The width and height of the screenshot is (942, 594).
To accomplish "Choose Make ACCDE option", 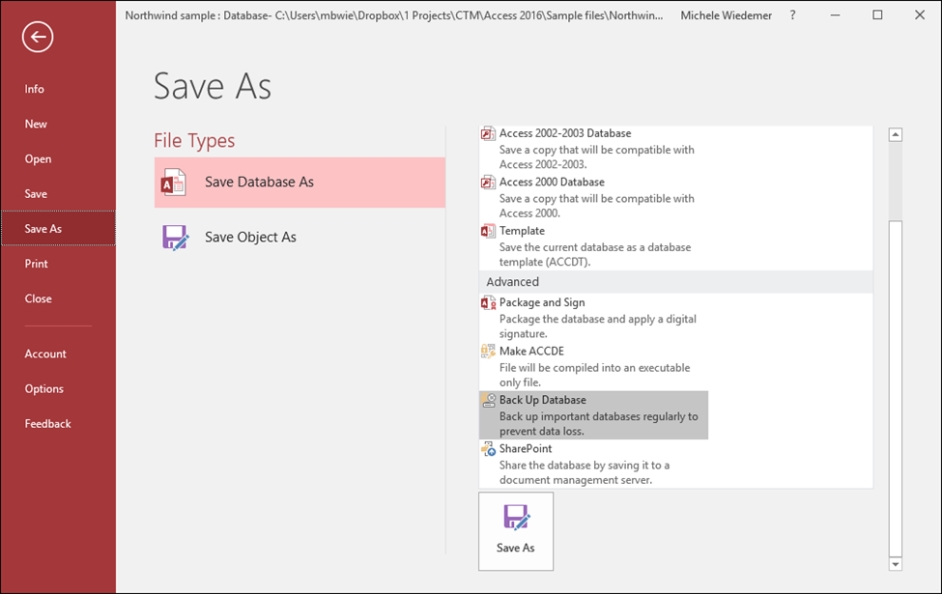I will (594, 366).
